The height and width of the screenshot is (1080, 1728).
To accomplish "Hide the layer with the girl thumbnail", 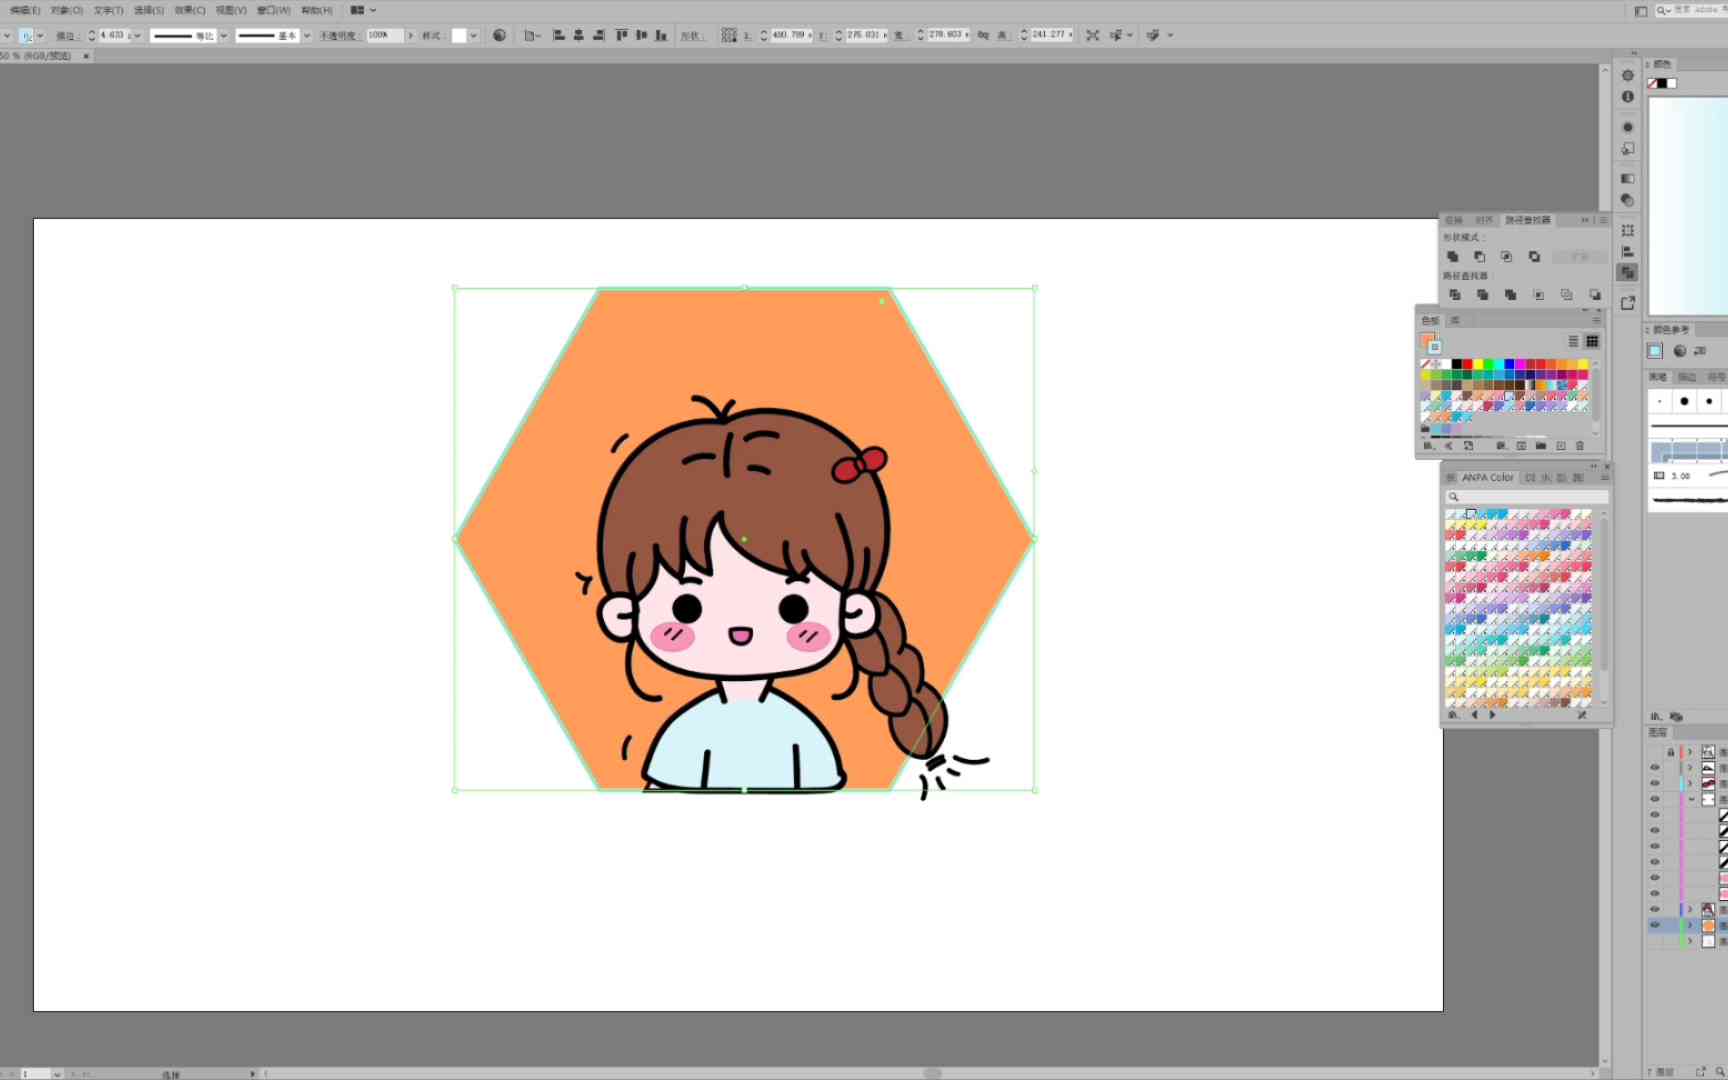I will [1655, 909].
